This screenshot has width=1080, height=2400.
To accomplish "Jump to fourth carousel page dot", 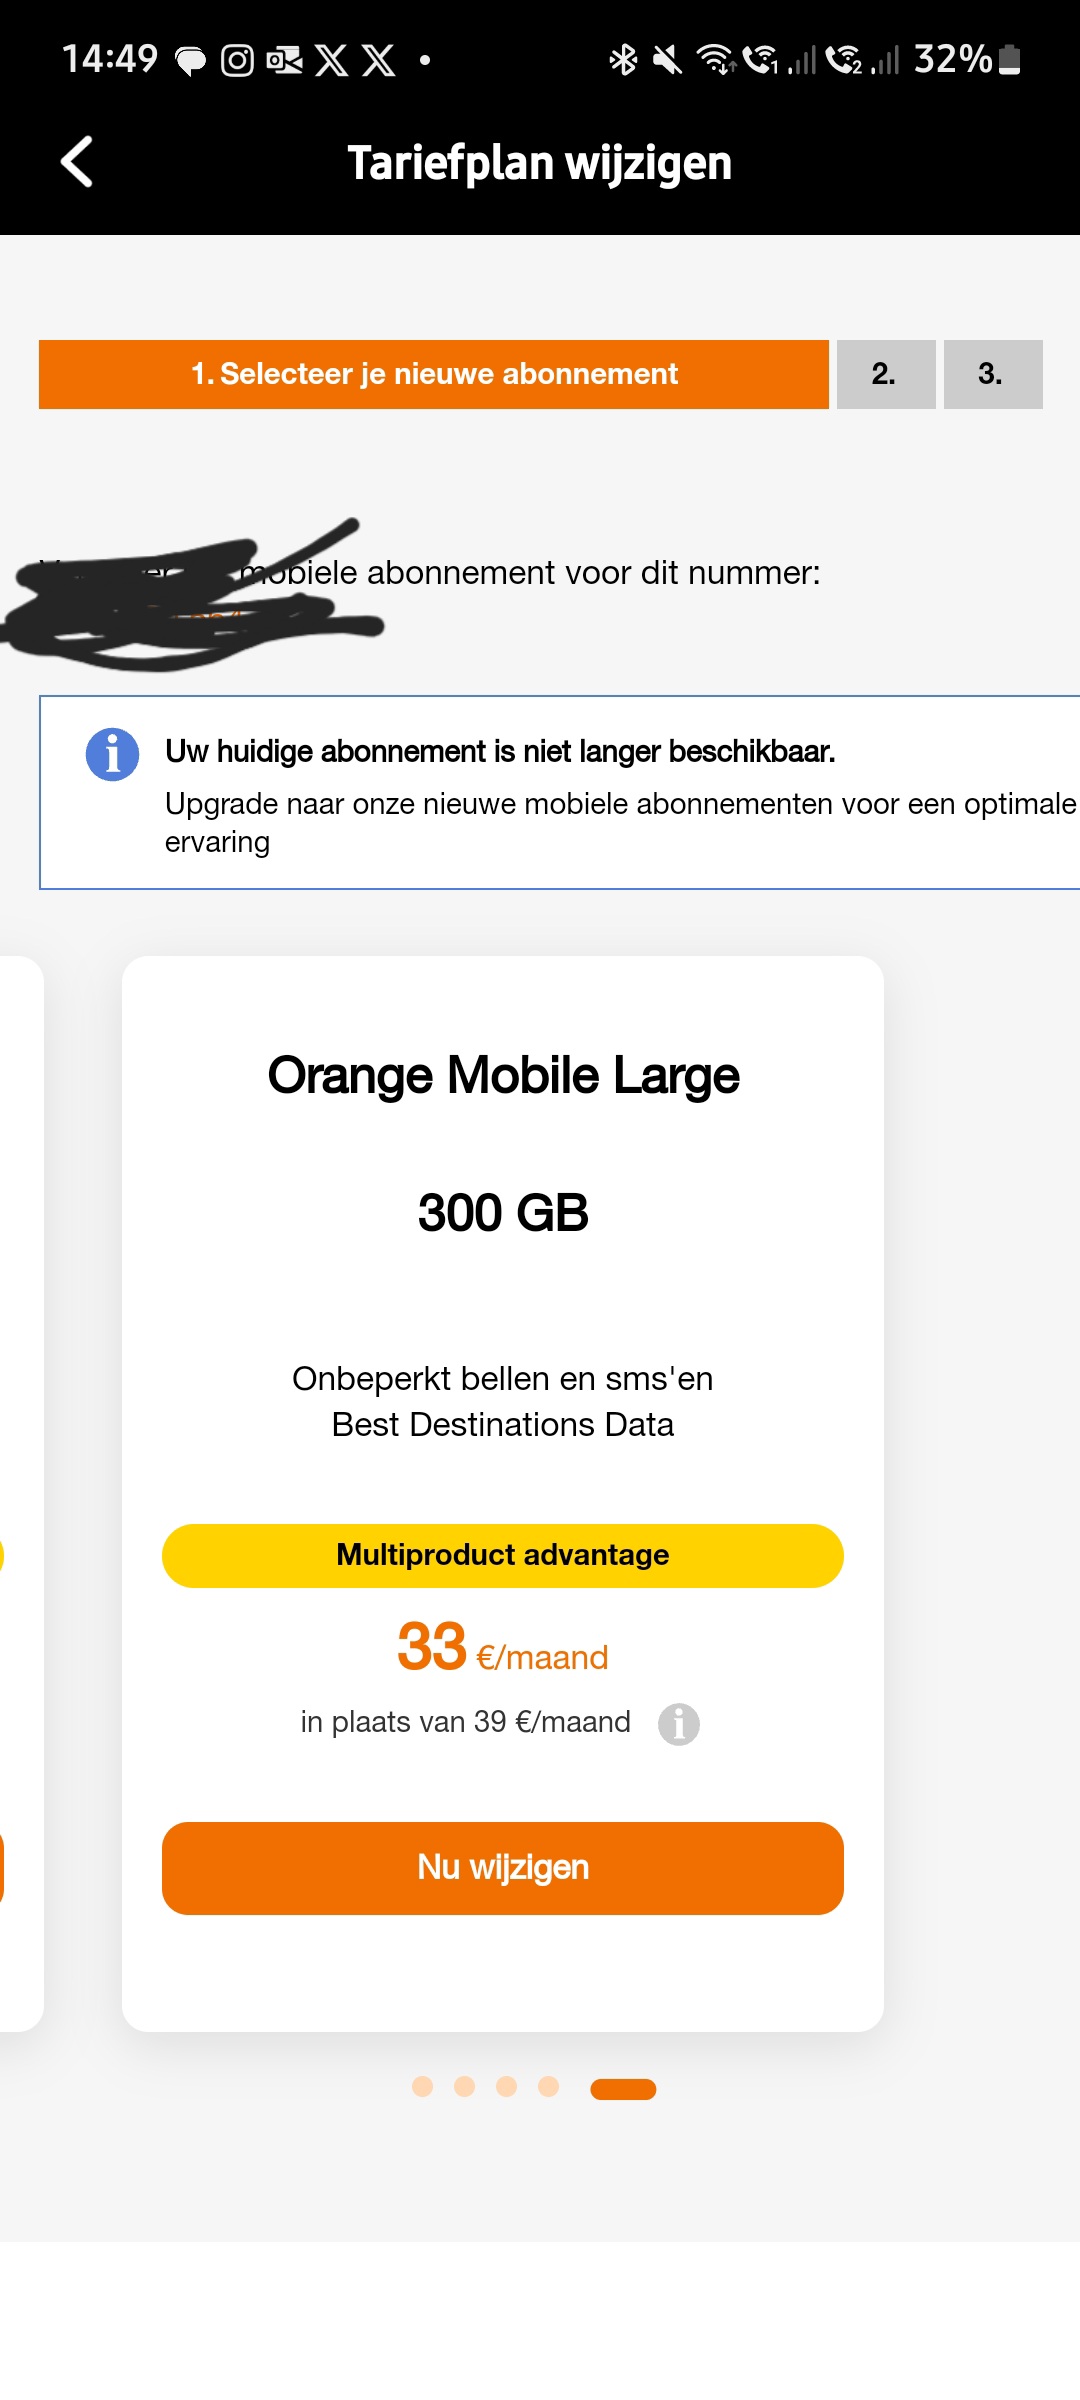I will pos(548,2086).
